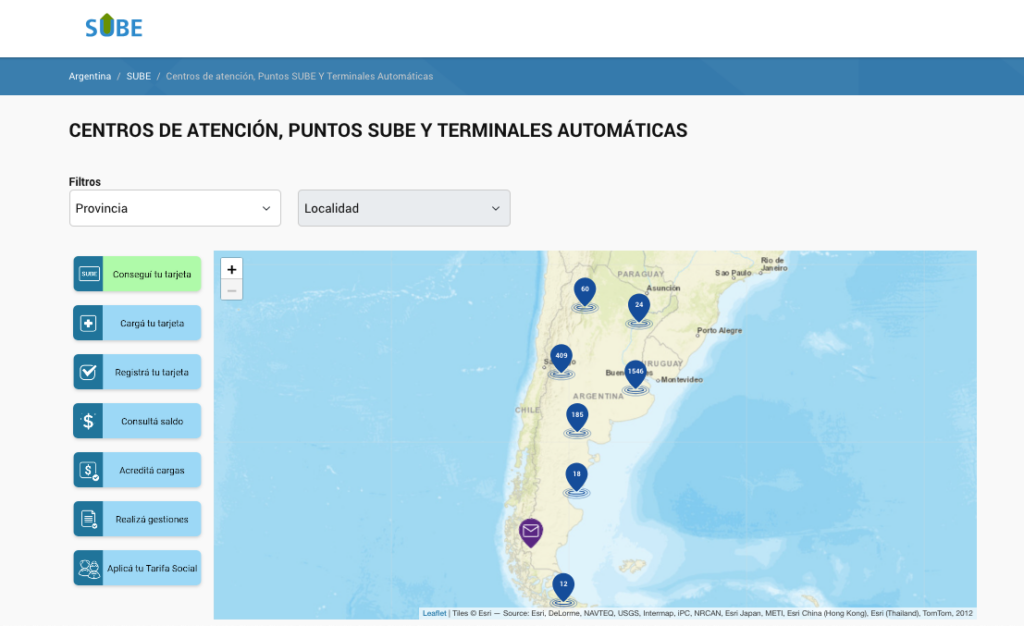The image size is (1024, 626).
Task: Click the map cluster marker labeled 18
Action: (x=576, y=477)
